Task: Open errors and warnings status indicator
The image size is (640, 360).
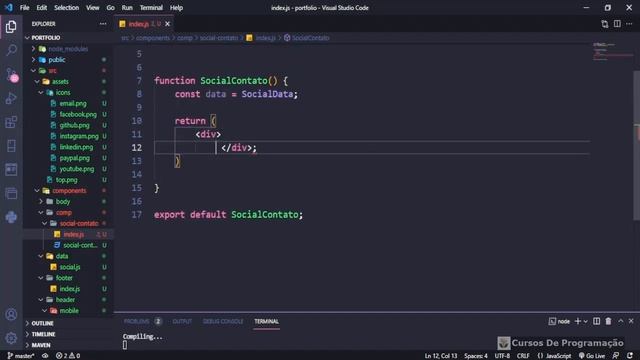Action: [68, 356]
